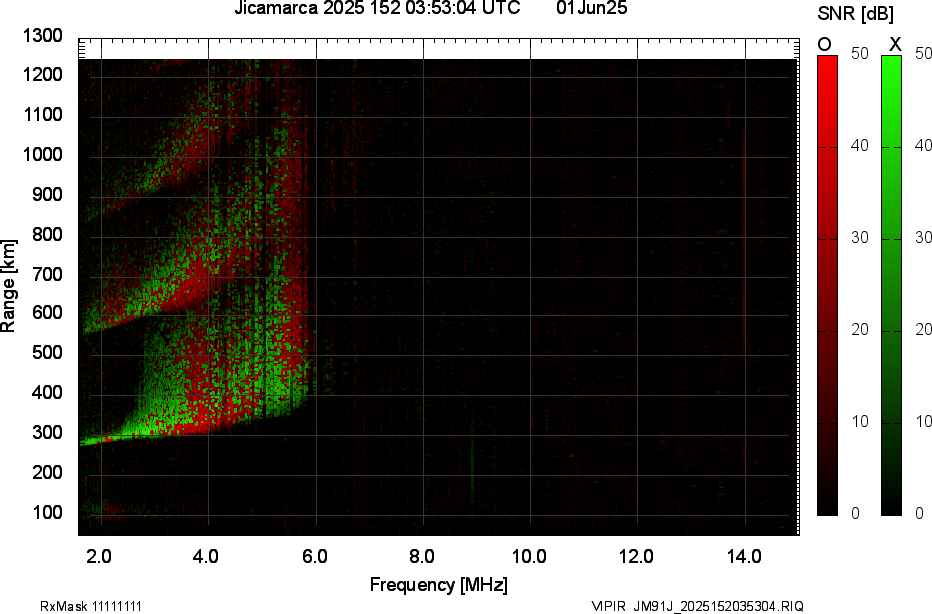Click the 14.0 frequency tick label
This screenshot has height=614, width=932.
click(x=744, y=556)
